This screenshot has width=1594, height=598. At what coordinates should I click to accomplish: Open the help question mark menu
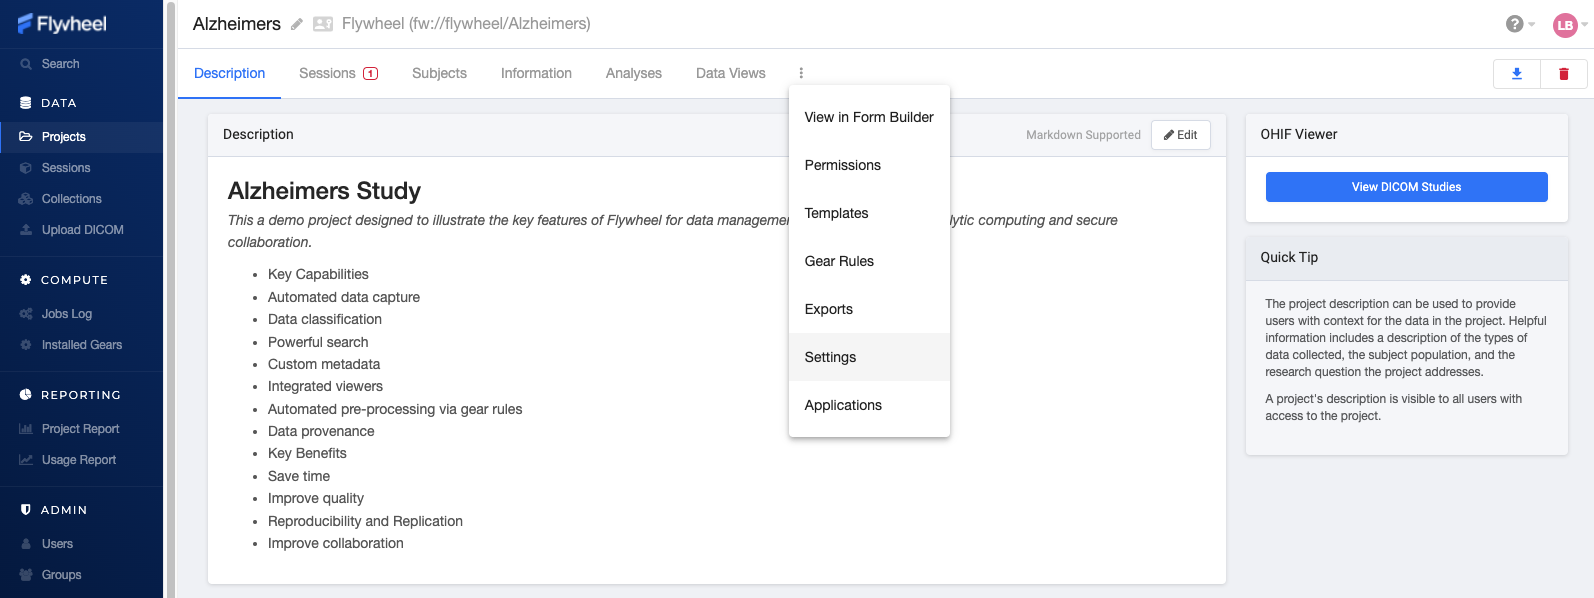coord(1515,24)
